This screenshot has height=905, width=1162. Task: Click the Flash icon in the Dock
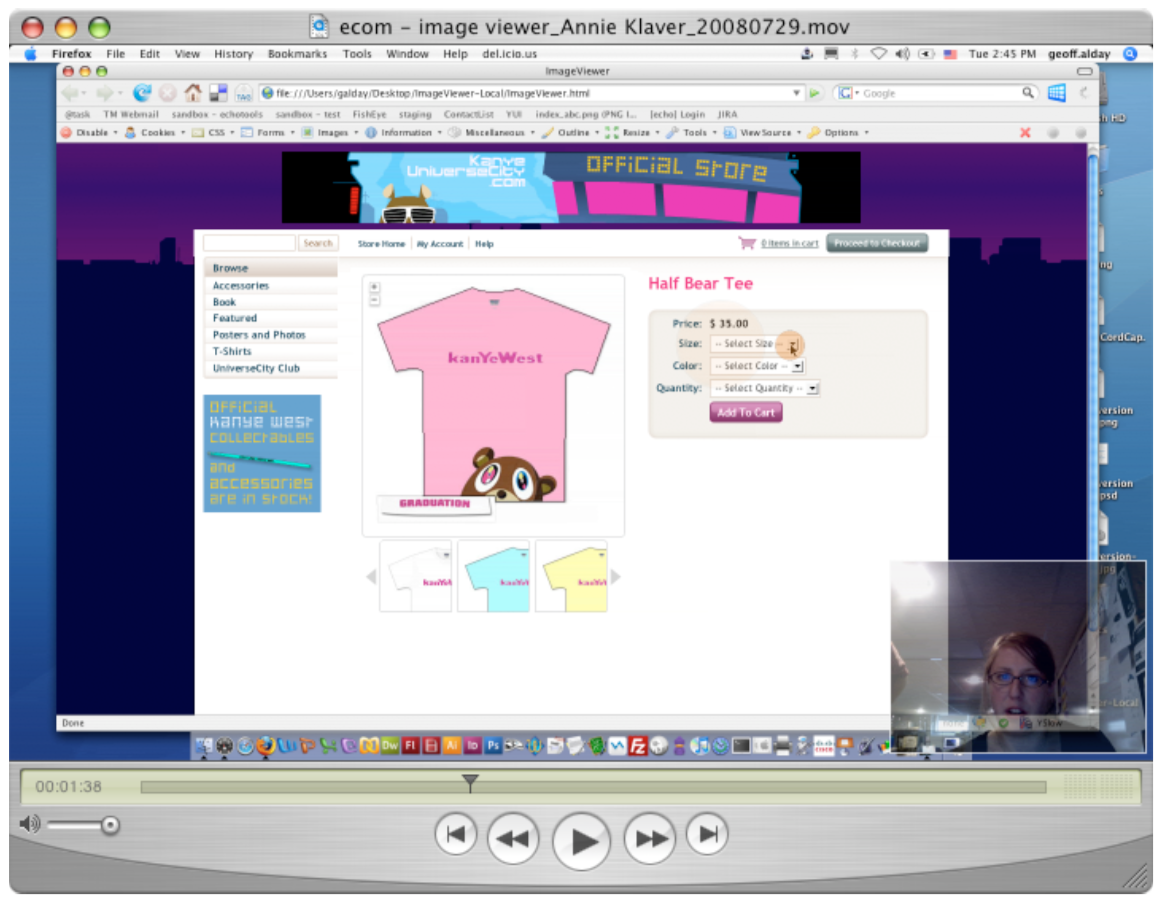click(x=410, y=746)
